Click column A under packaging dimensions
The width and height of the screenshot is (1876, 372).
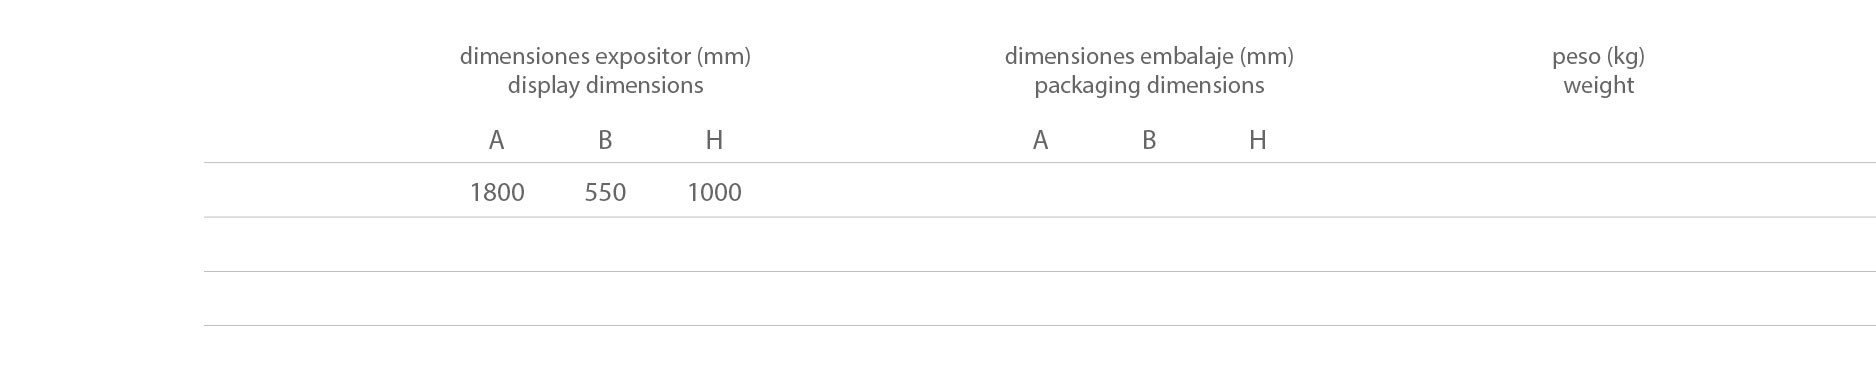[x=1040, y=140]
